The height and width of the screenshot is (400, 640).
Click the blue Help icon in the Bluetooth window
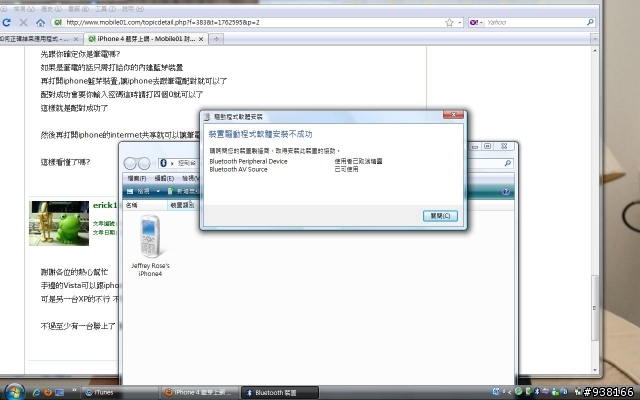[506, 191]
